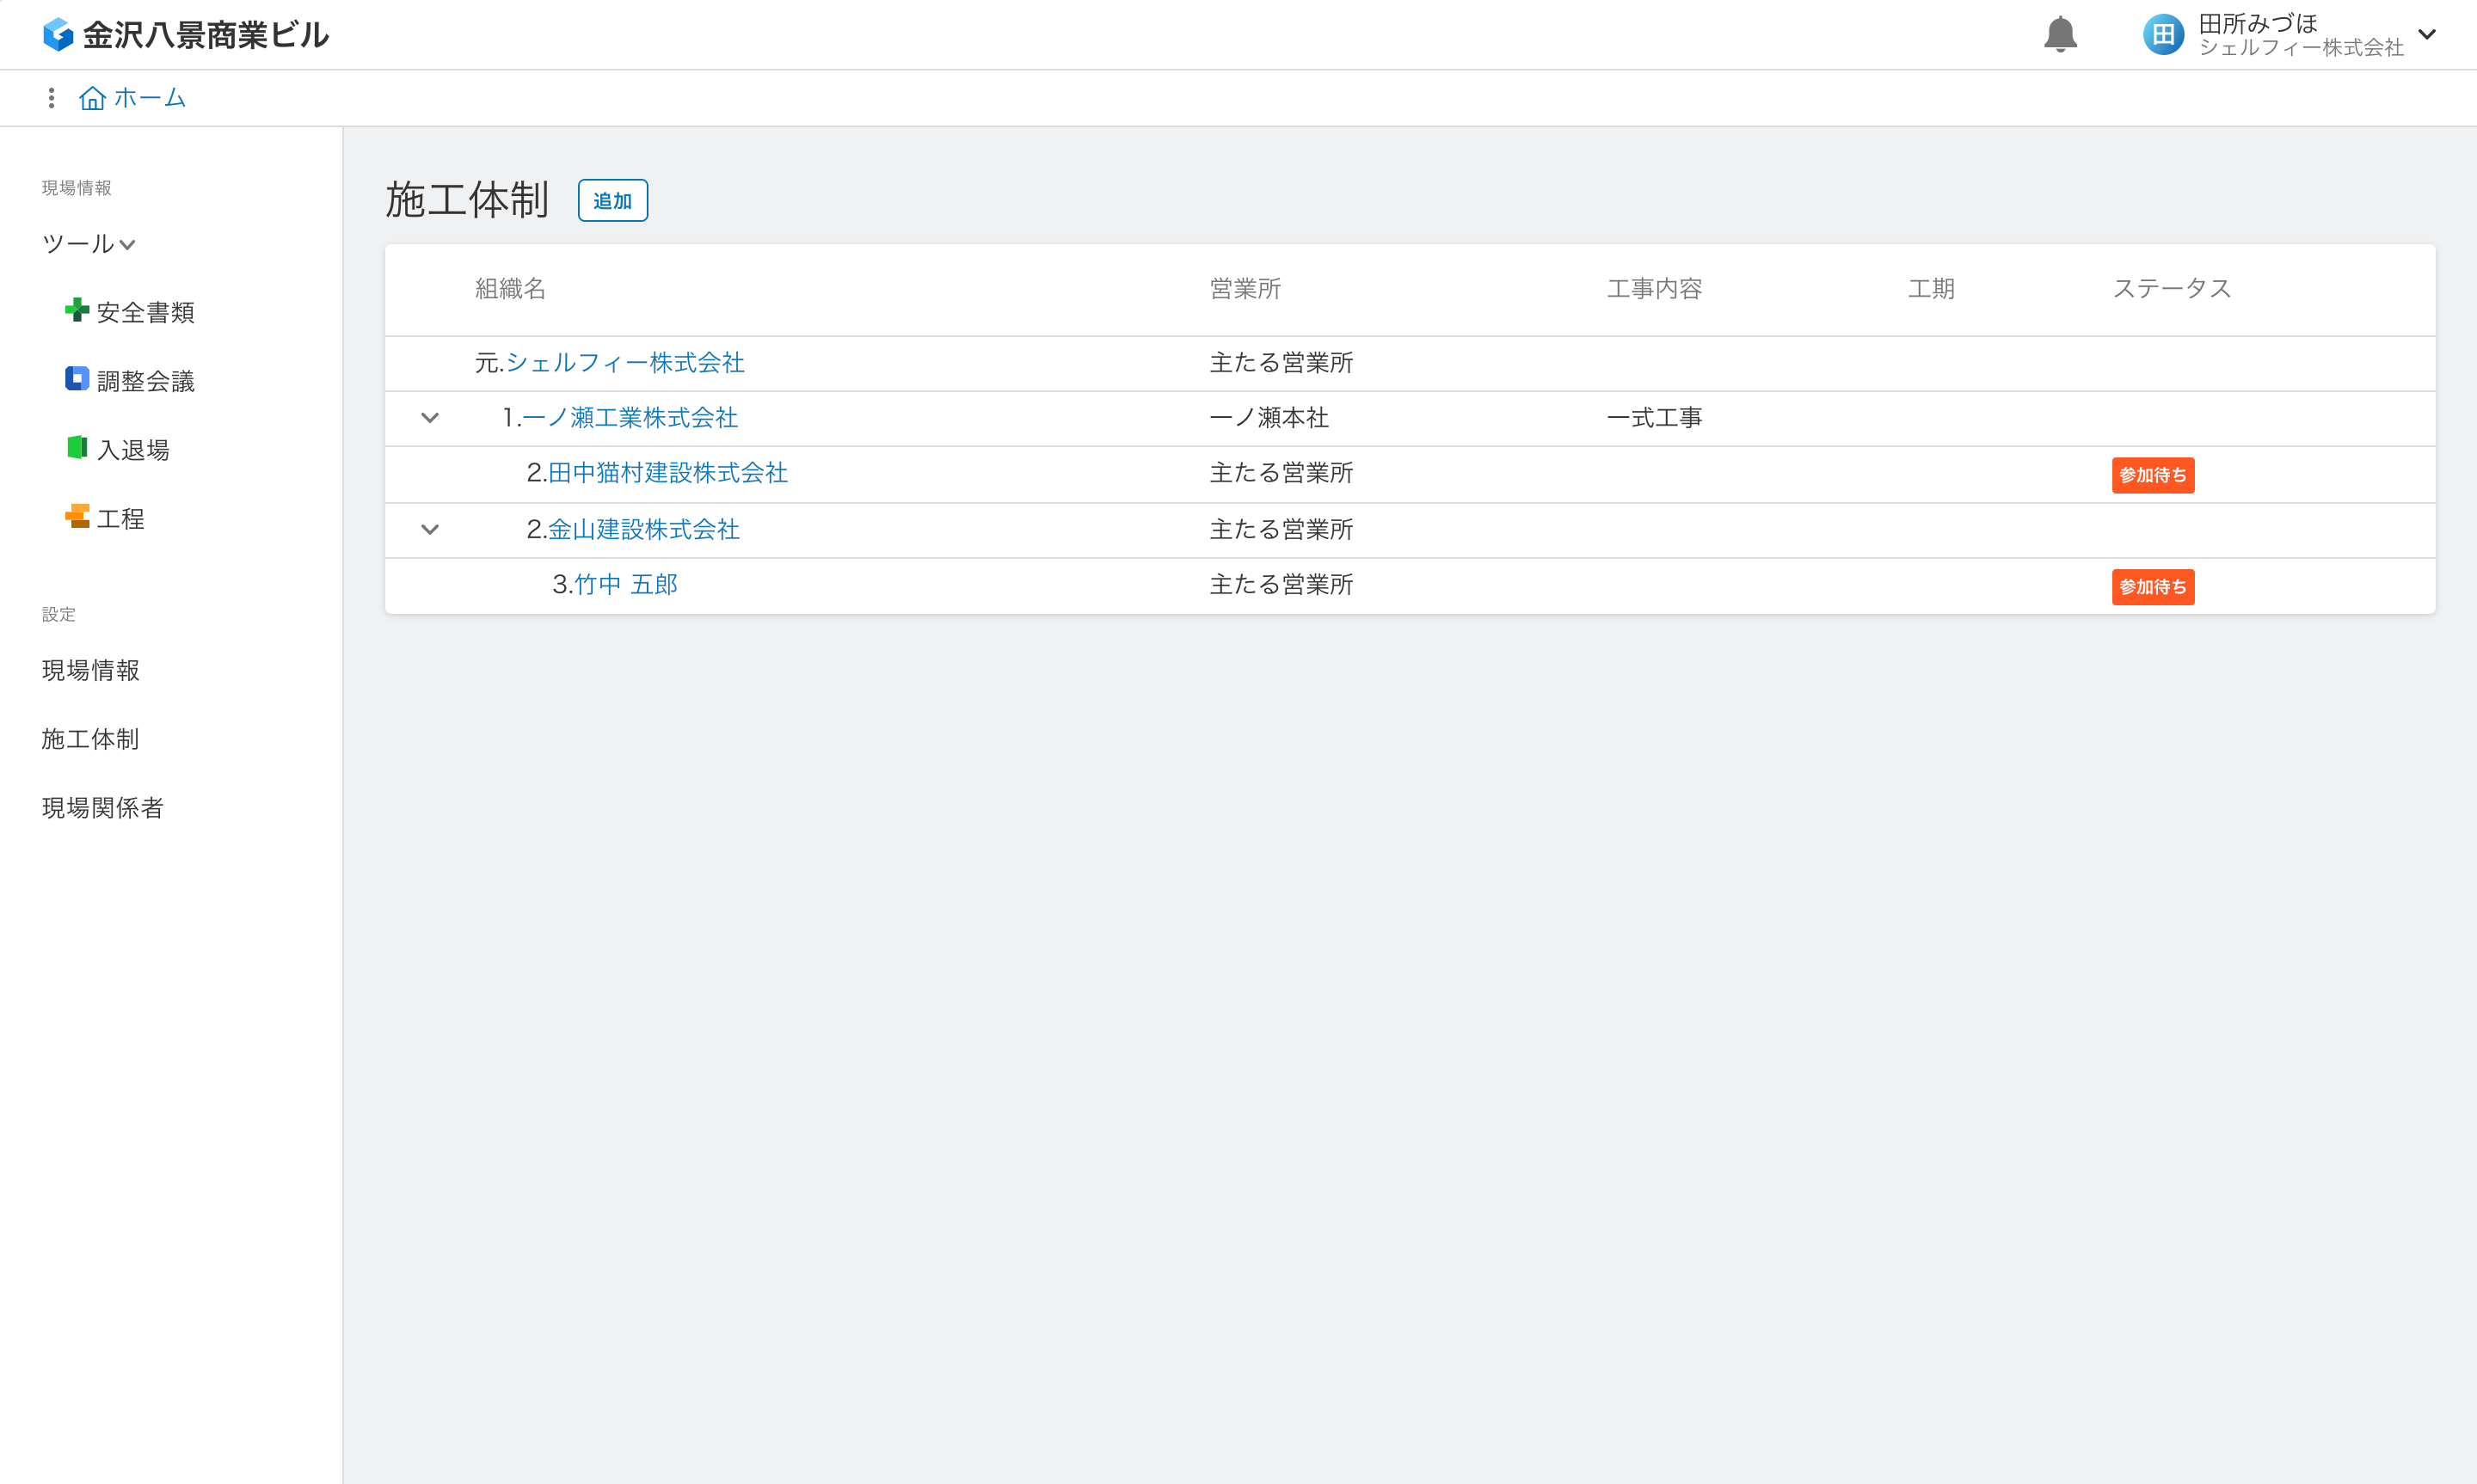The width and height of the screenshot is (2477, 1484).
Task: Open the user account dropdown arrow
Action: [2427, 35]
